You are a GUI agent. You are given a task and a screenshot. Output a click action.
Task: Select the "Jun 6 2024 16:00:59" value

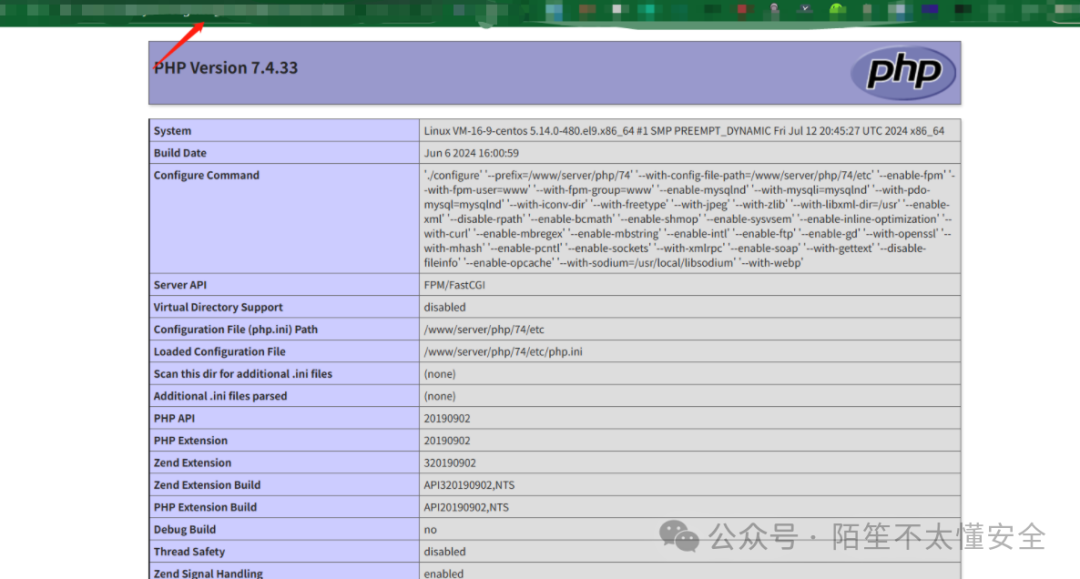[x=471, y=153]
